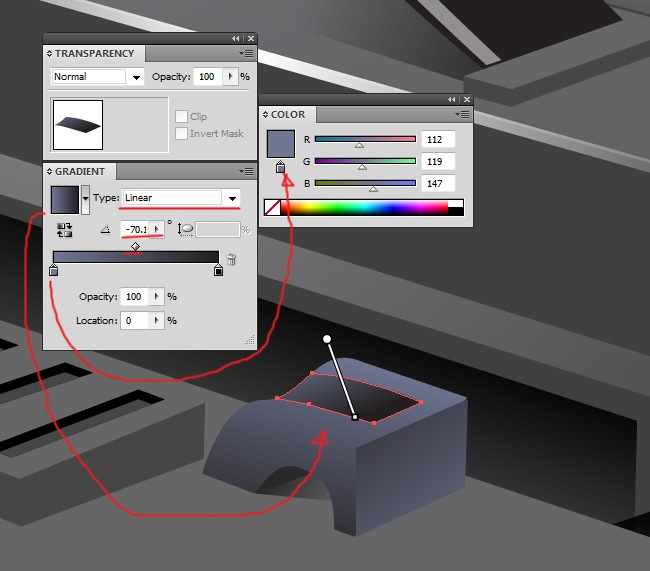Click the gradient stop icon below the color swatch

pyautogui.click(x=281, y=167)
